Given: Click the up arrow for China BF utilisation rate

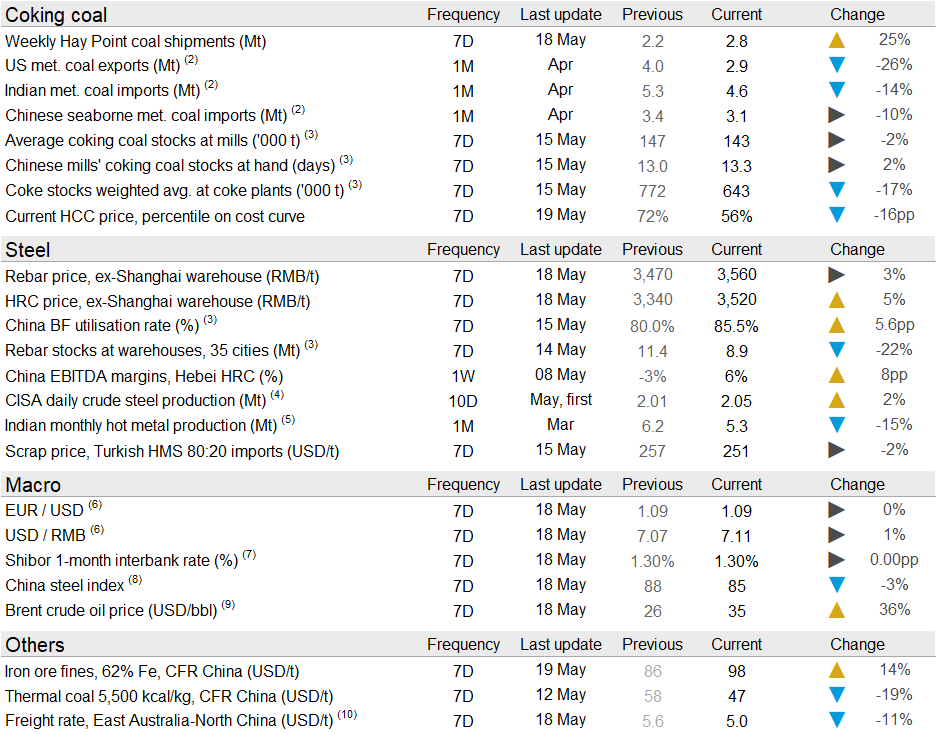Looking at the screenshot, I should point(837,325).
